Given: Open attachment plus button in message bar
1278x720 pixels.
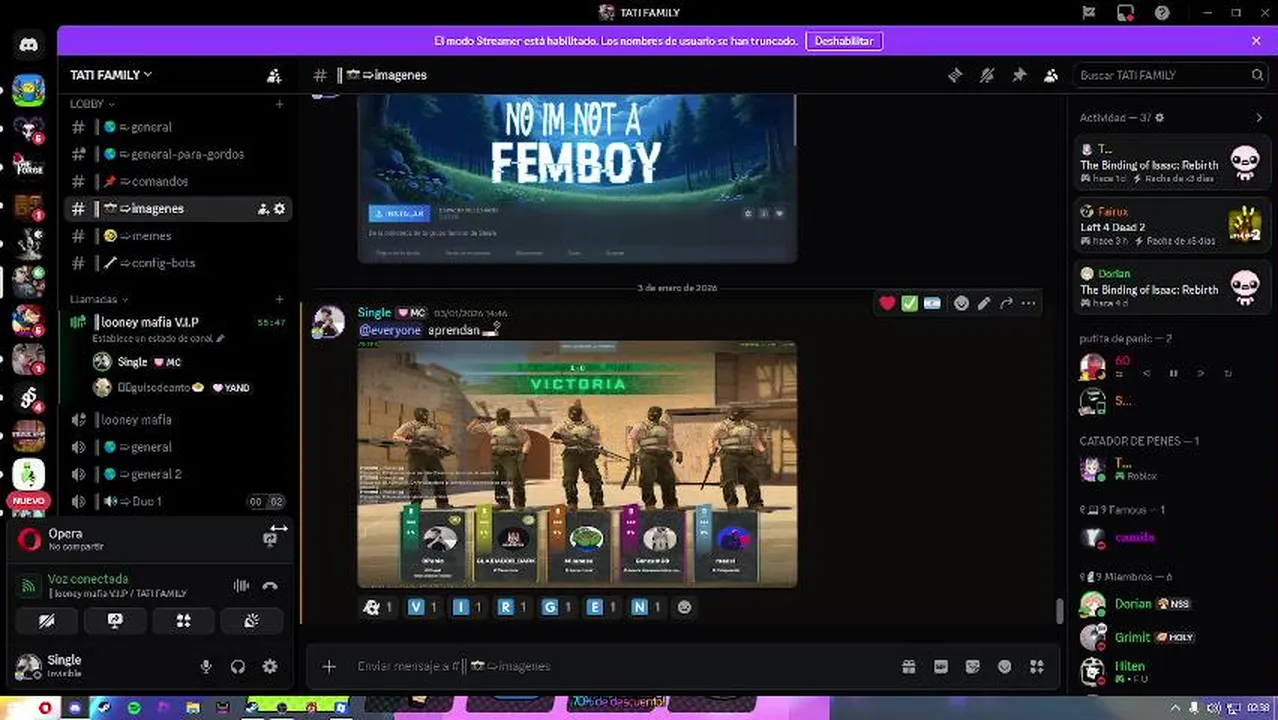Looking at the screenshot, I should tap(329, 666).
